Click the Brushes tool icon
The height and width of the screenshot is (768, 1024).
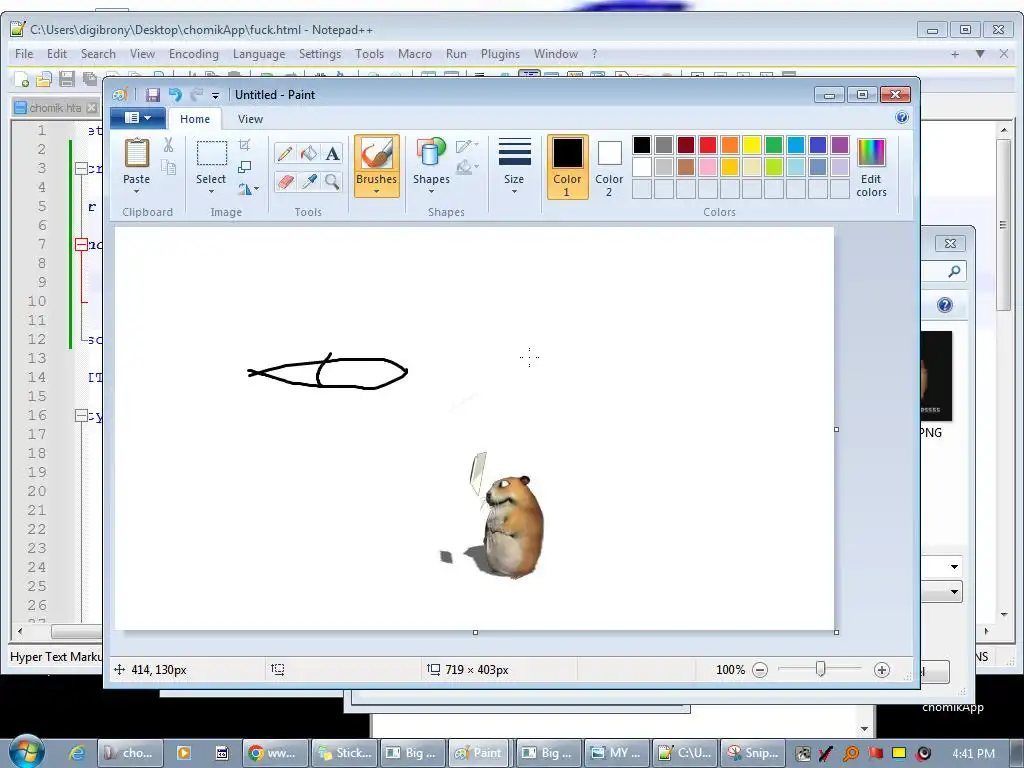coord(377,154)
